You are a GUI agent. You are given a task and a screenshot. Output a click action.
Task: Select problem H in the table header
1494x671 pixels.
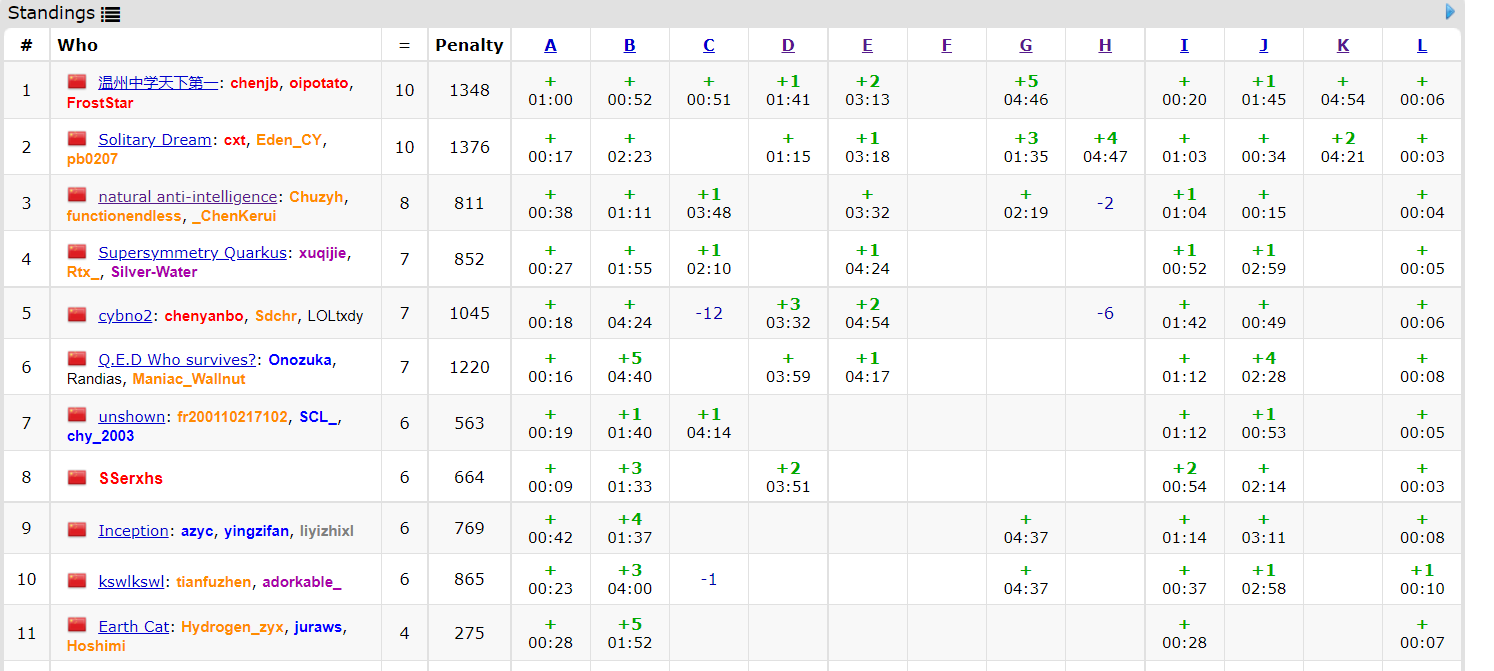pyautogui.click(x=1104, y=45)
